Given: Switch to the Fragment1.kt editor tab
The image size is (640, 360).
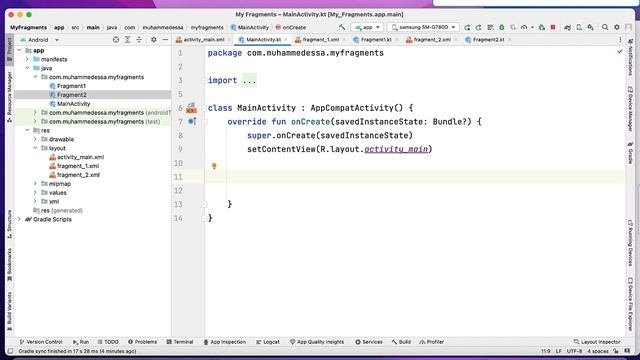Looking at the screenshot, I should tap(376, 40).
